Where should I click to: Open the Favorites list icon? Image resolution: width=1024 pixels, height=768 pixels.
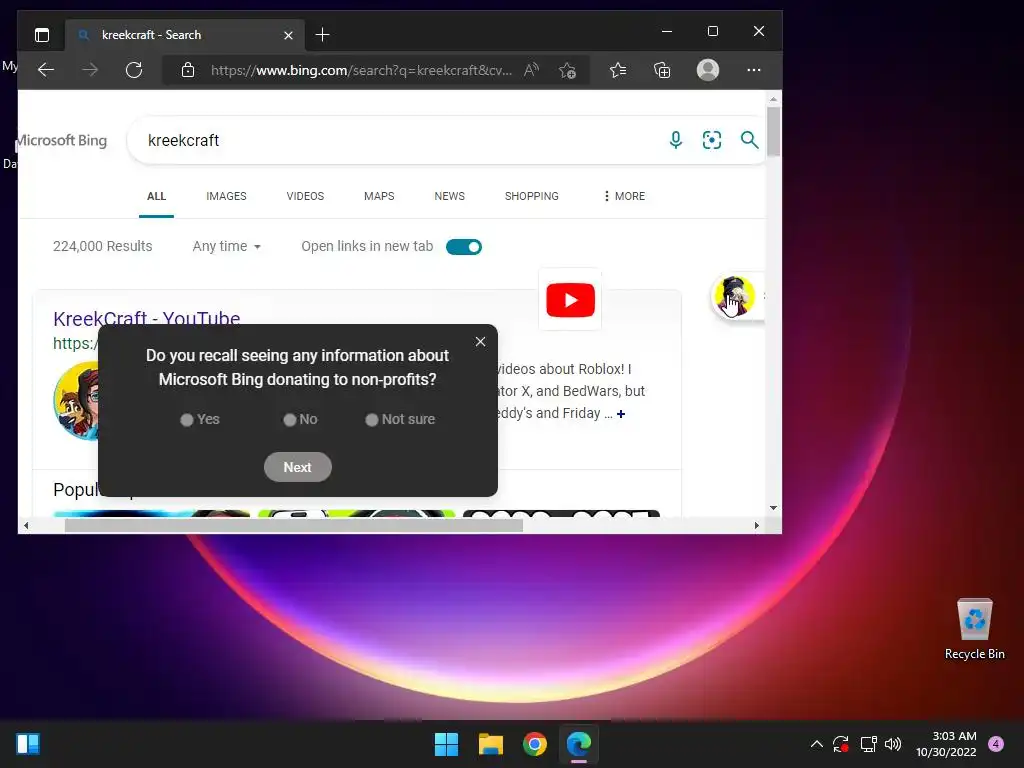coord(618,70)
